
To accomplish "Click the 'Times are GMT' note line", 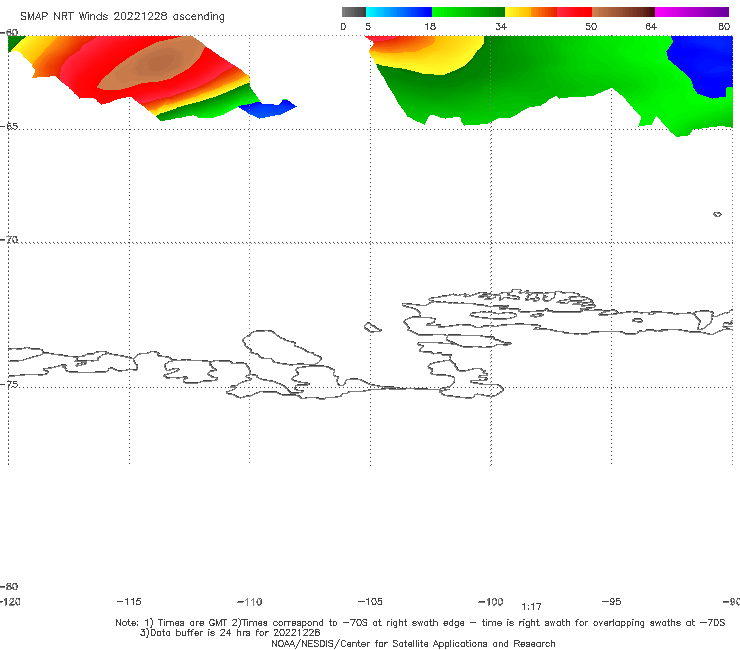I will [420, 623].
